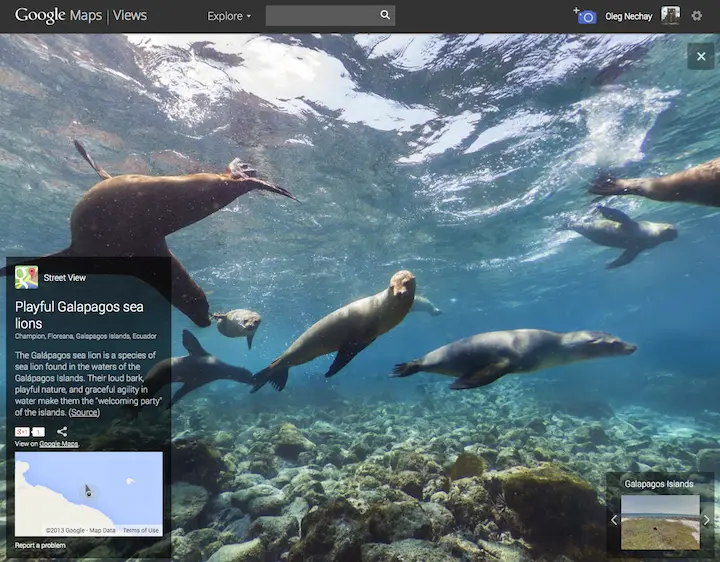720x562 pixels.
Task: Click the +1 count badge
Action: coord(39,432)
